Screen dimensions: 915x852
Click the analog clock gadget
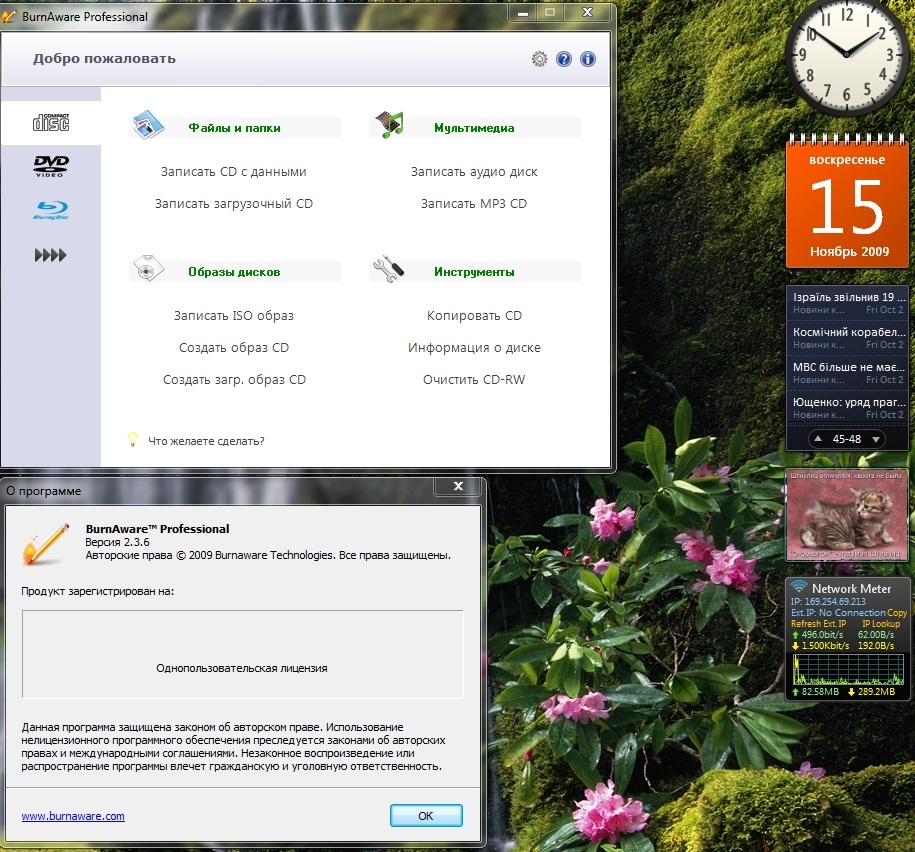[847, 55]
